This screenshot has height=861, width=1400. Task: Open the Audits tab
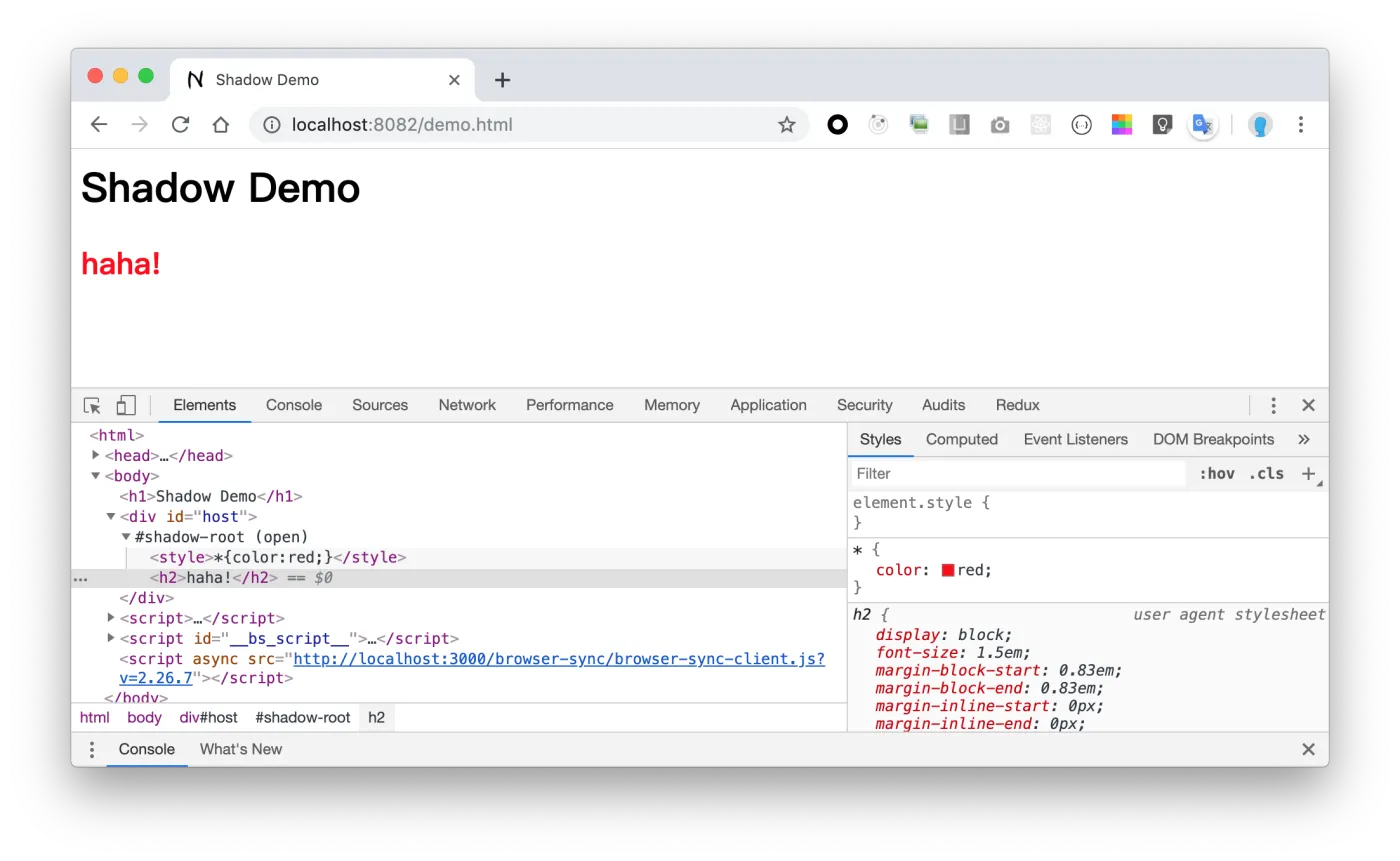coord(944,405)
